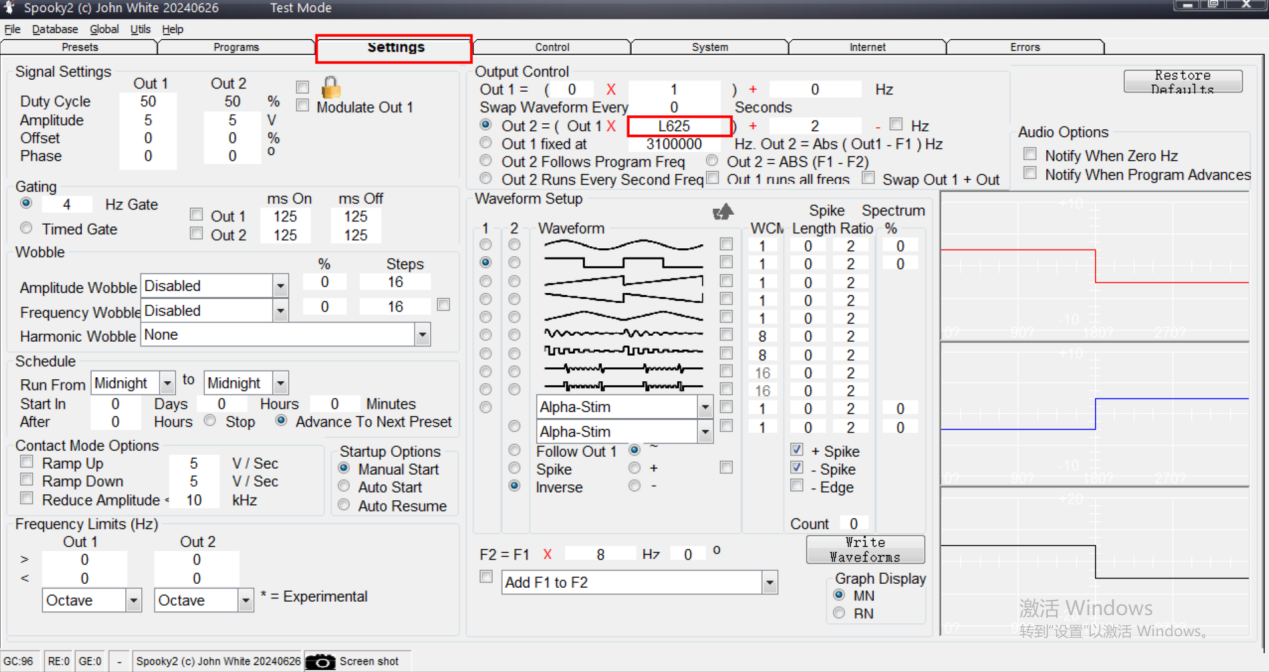Tick the Ramp Up checkbox
1269x672 pixels.
[26, 464]
